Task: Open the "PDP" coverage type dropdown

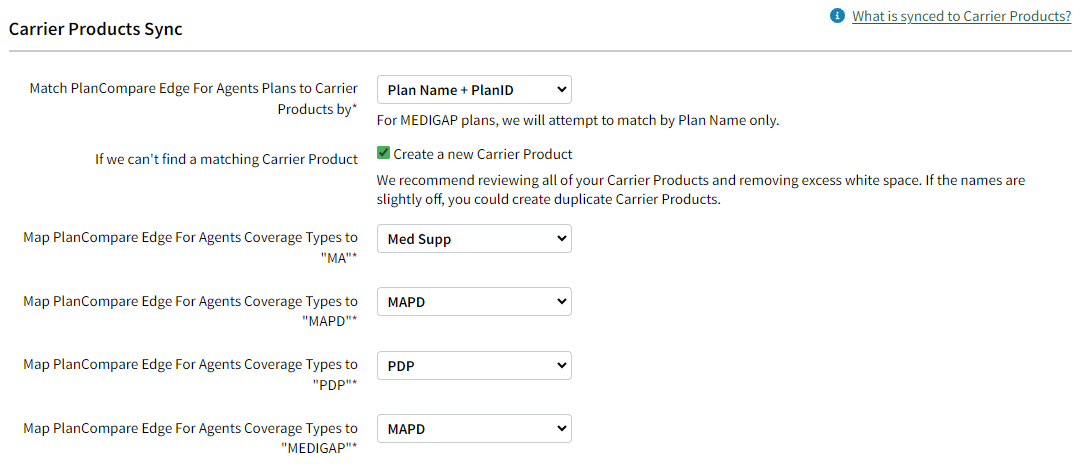Action: 474,365
